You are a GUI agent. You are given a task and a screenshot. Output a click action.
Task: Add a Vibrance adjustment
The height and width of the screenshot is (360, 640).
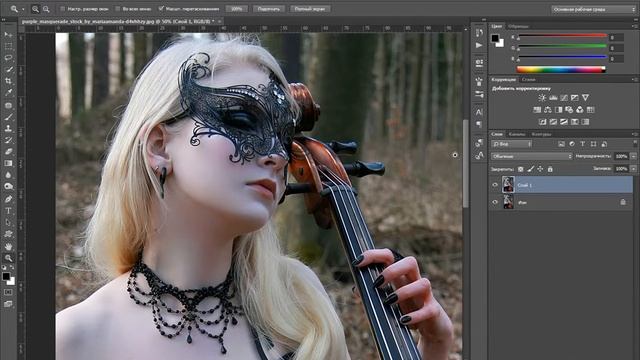585,98
